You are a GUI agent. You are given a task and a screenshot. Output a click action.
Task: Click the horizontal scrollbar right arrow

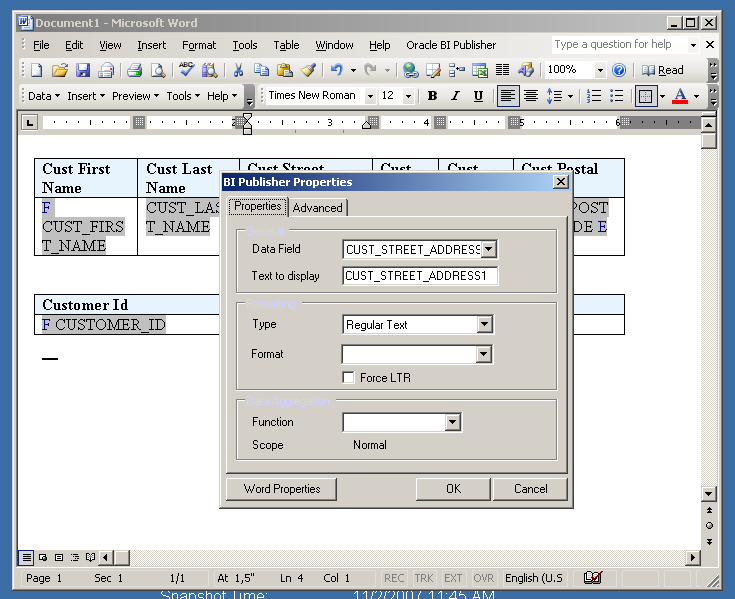693,558
